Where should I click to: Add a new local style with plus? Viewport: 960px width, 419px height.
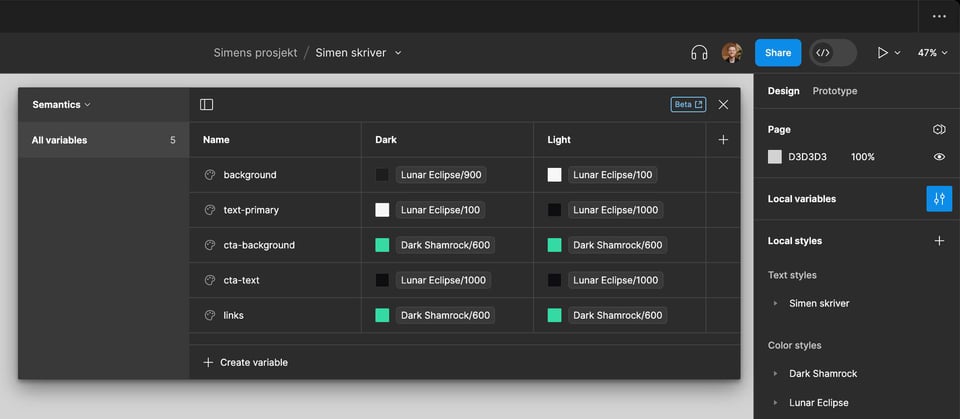938,241
